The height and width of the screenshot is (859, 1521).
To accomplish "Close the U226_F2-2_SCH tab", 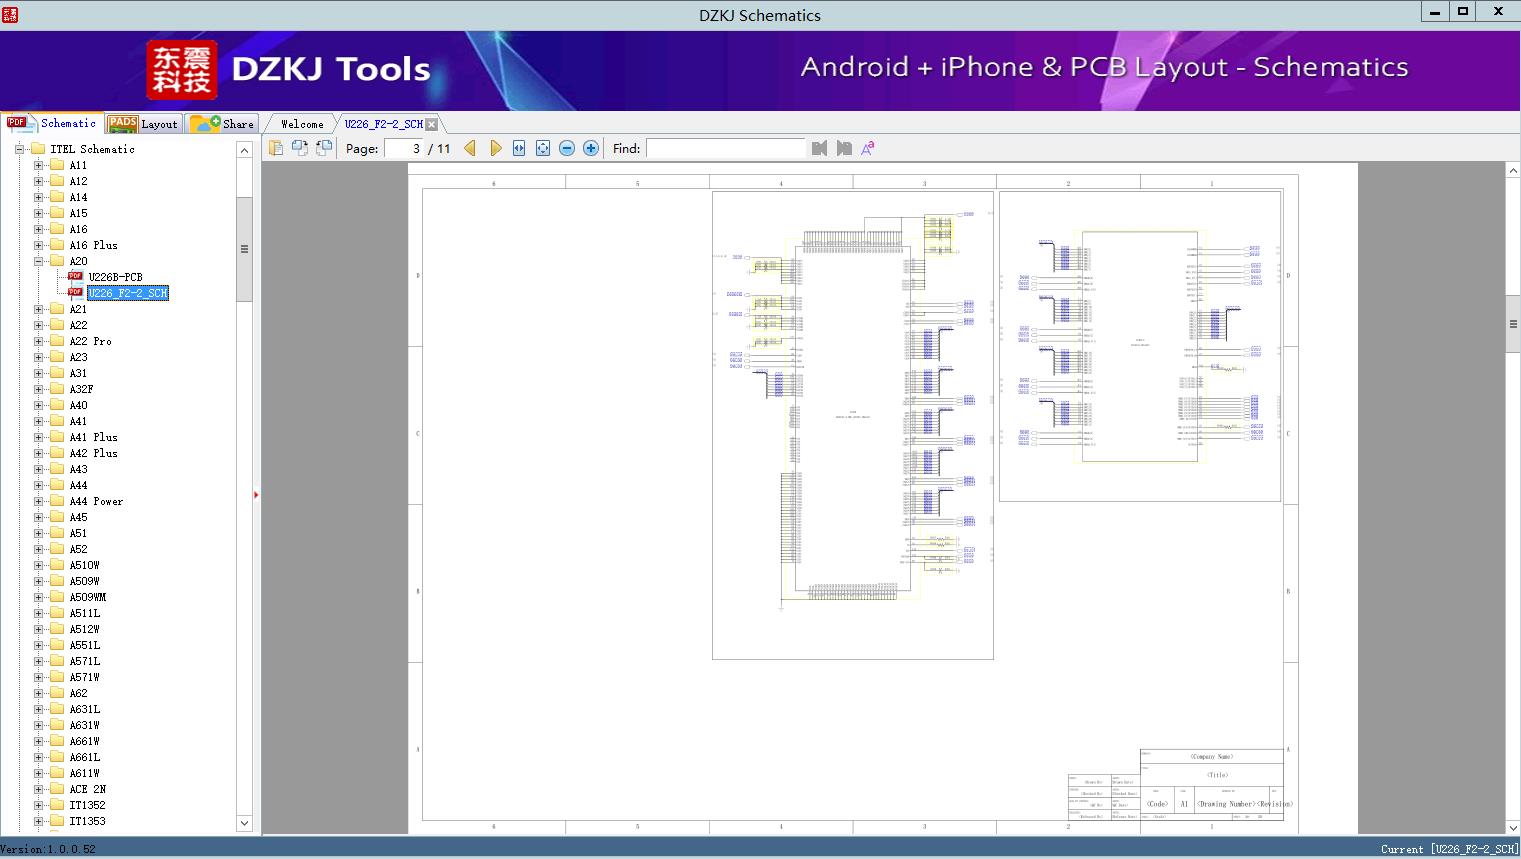I will tap(431, 124).
